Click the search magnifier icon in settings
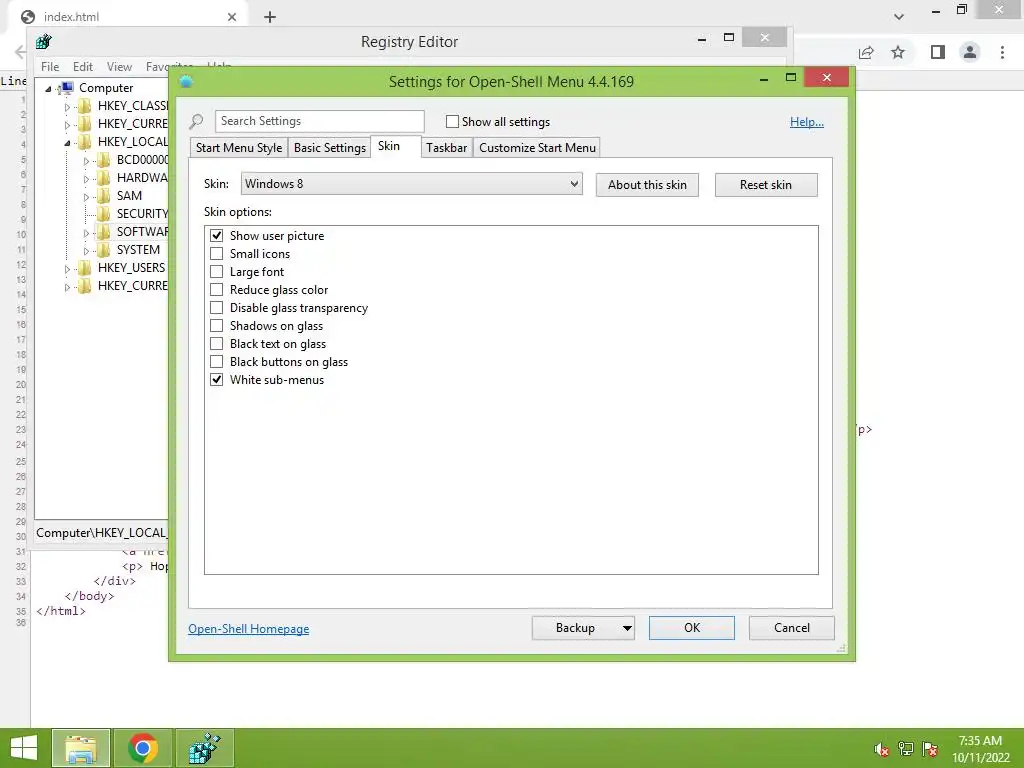Image resolution: width=1024 pixels, height=768 pixels. [x=196, y=121]
